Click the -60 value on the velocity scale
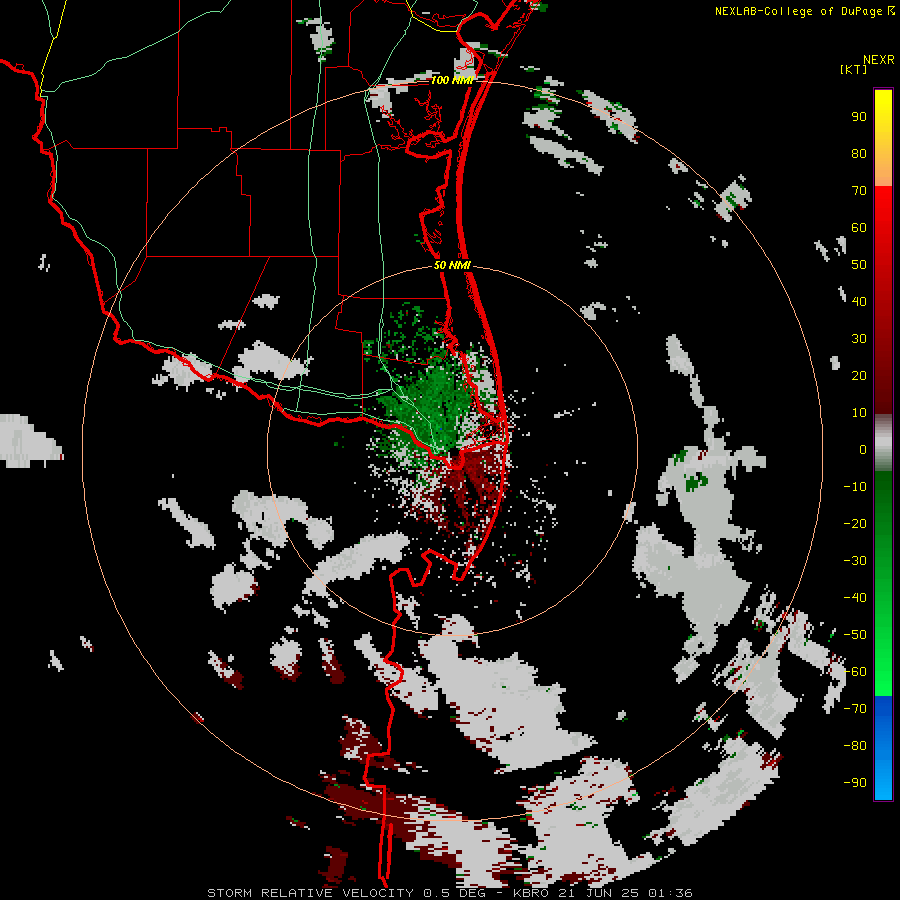This screenshot has height=900, width=900. pos(855,672)
